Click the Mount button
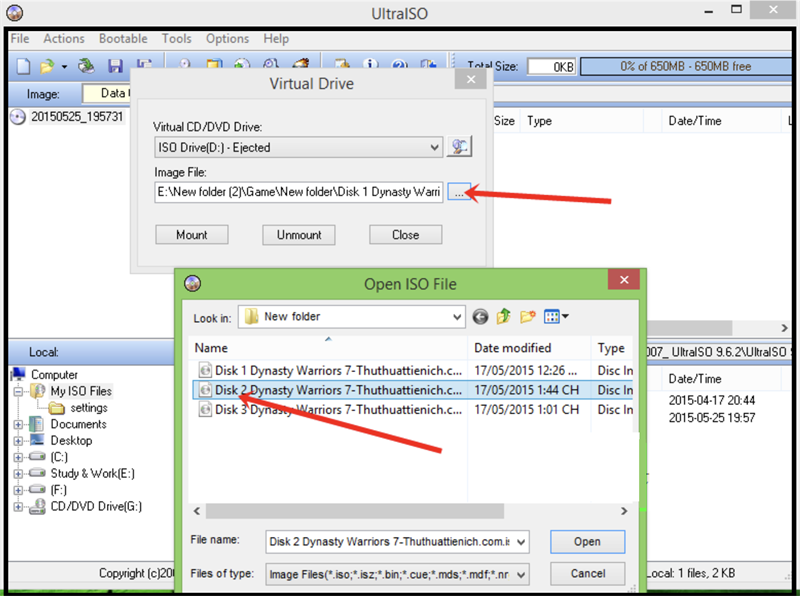 tap(191, 235)
